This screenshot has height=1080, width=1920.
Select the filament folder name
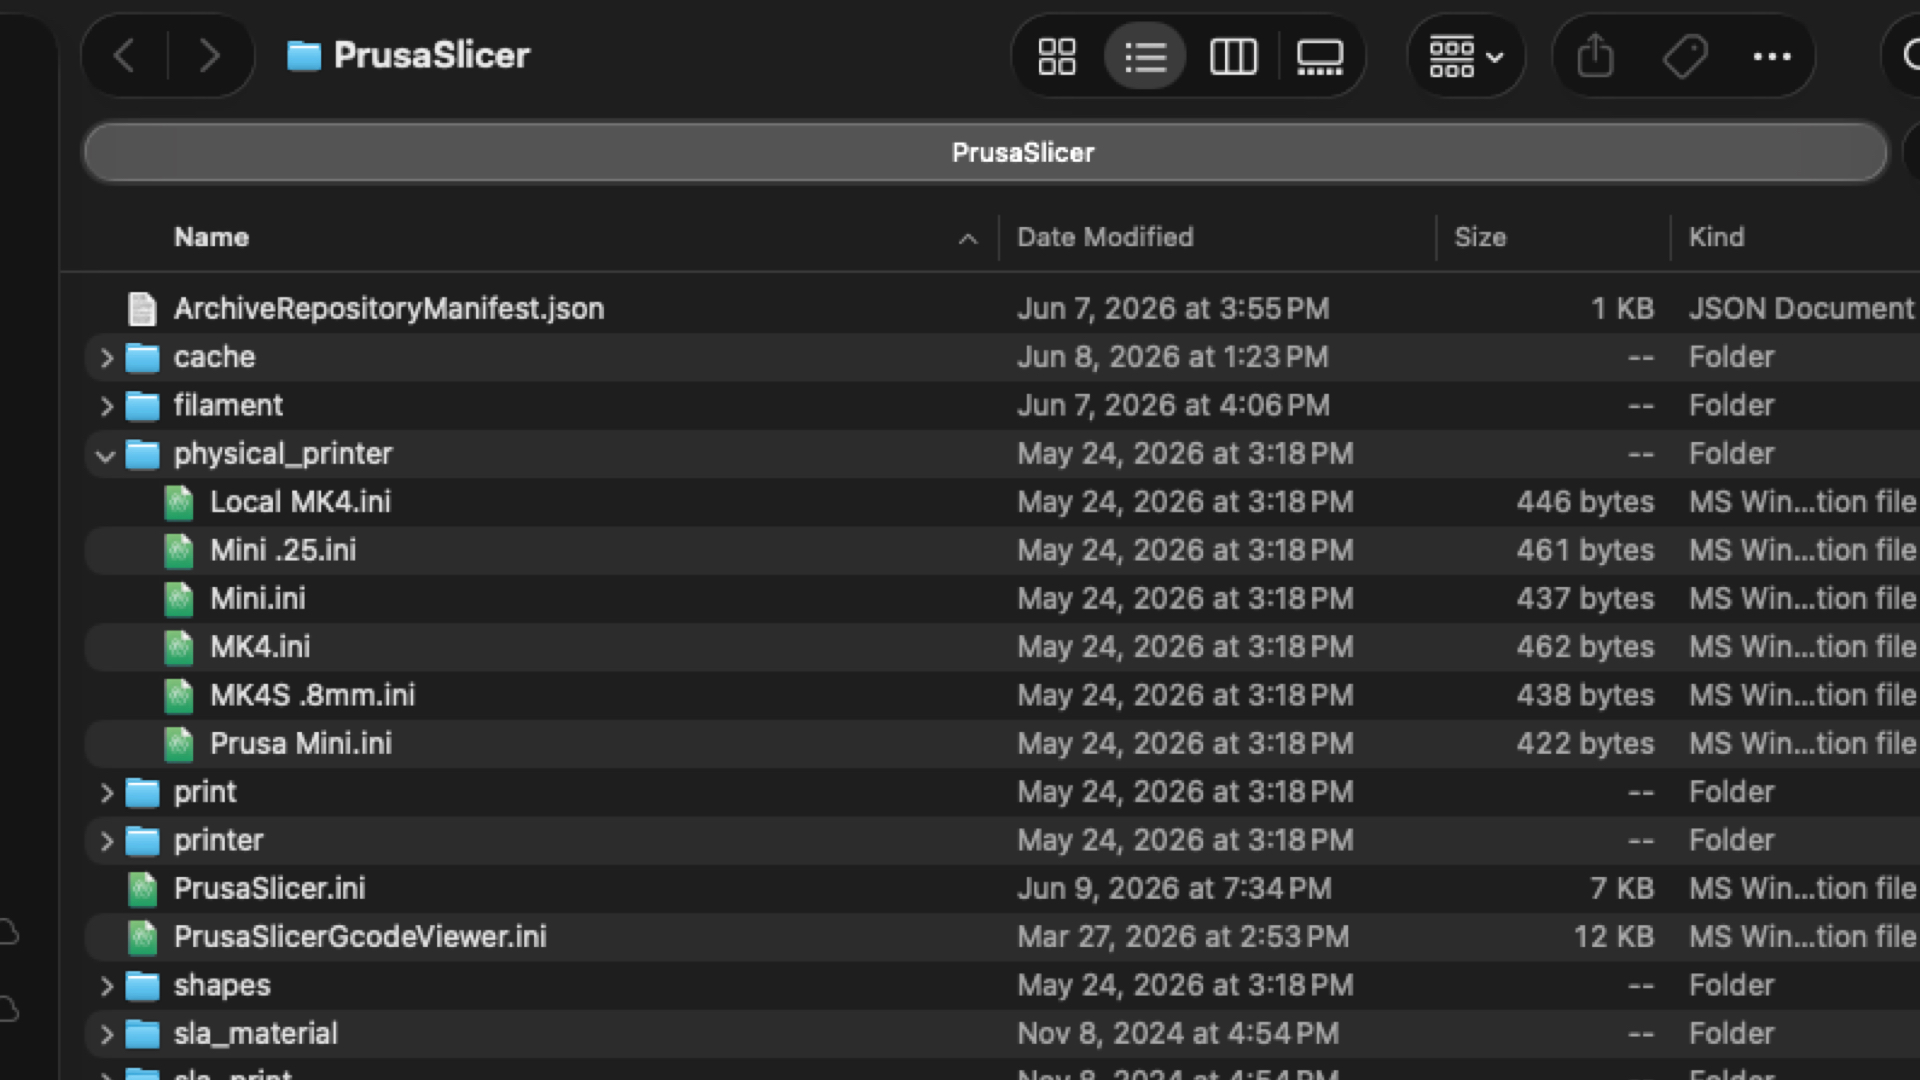228,405
